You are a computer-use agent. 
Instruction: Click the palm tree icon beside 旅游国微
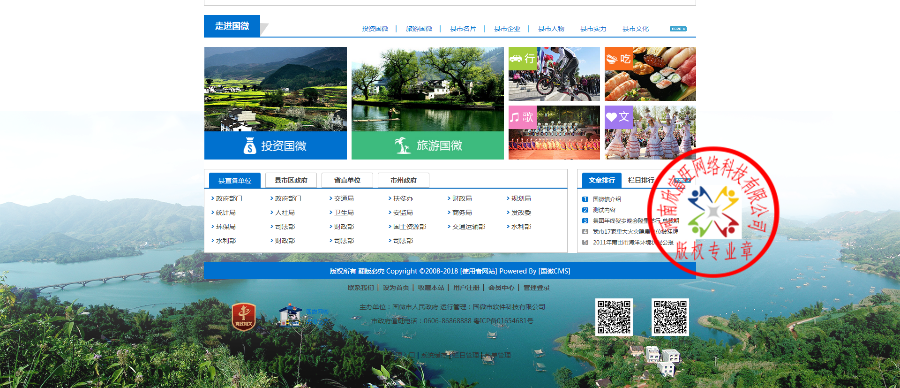tap(403, 146)
